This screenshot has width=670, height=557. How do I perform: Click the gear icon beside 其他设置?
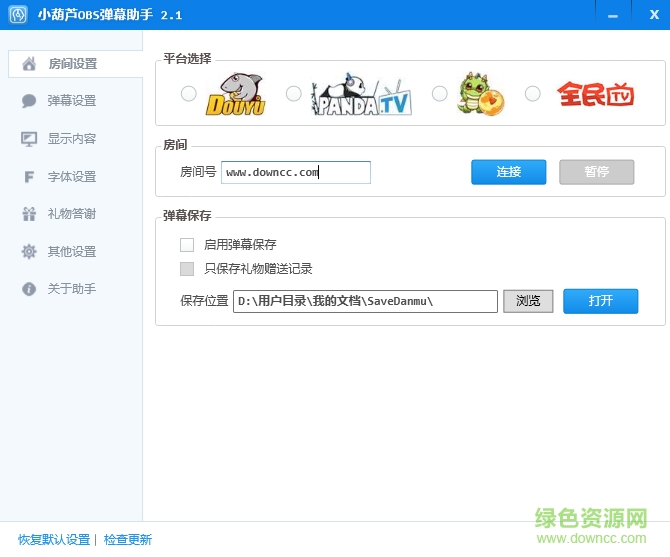29,252
